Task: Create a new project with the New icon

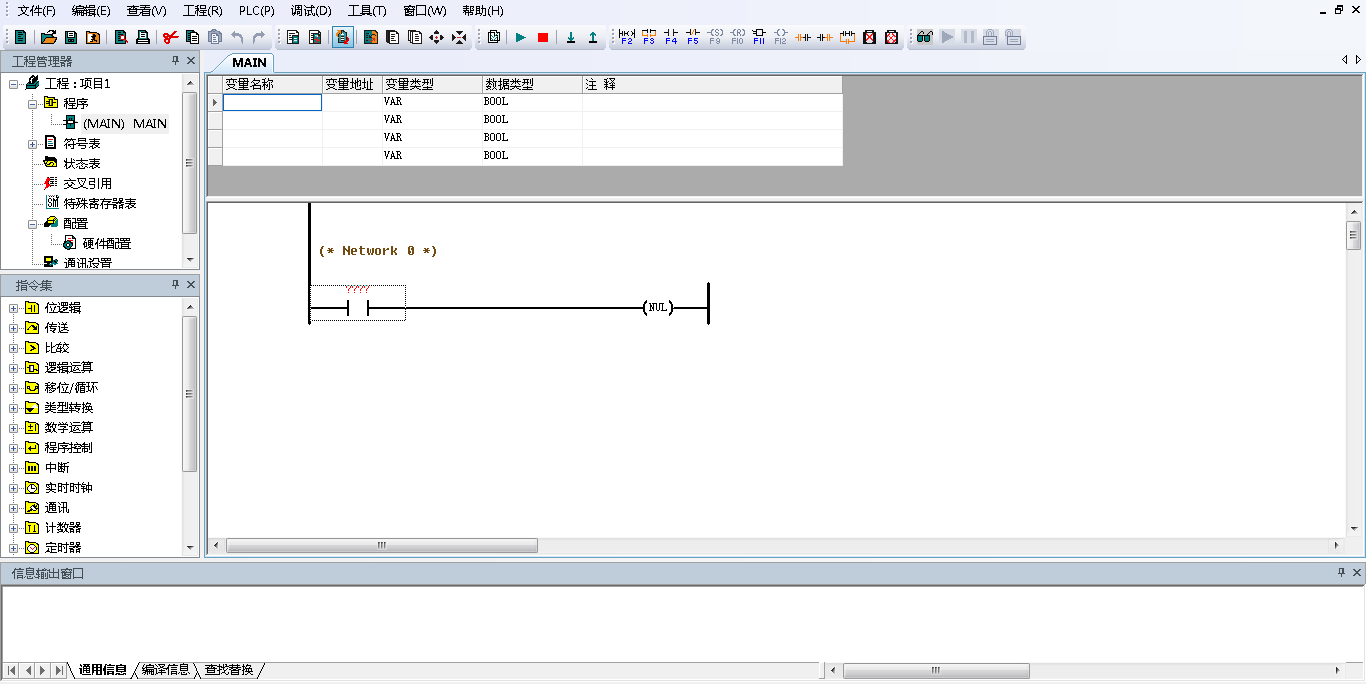Action: 20,37
